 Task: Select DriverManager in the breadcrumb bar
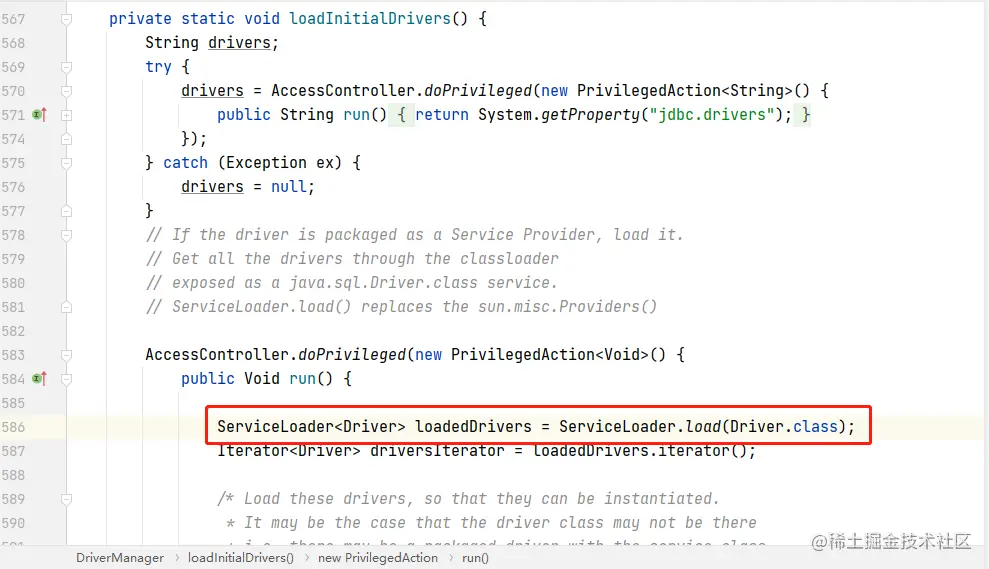120,558
